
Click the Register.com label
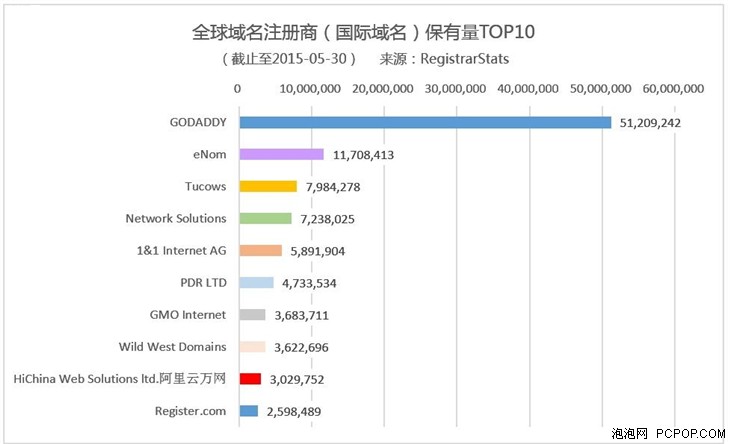(x=190, y=411)
